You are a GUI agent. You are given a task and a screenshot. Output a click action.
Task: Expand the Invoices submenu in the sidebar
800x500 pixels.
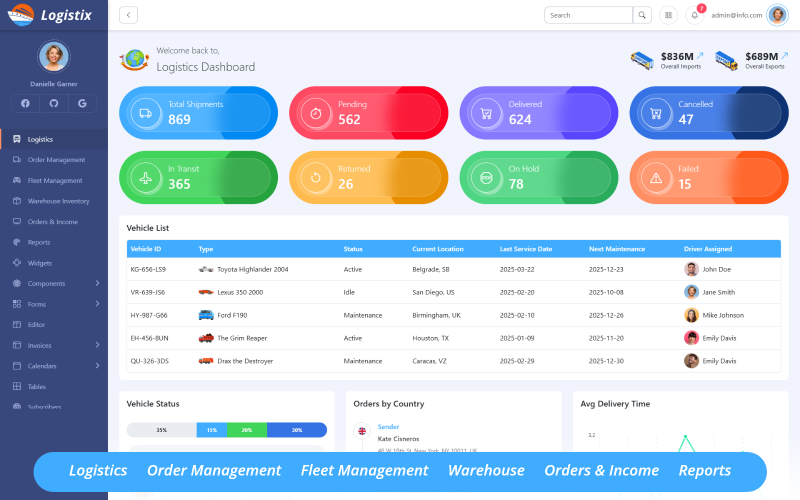(97, 345)
